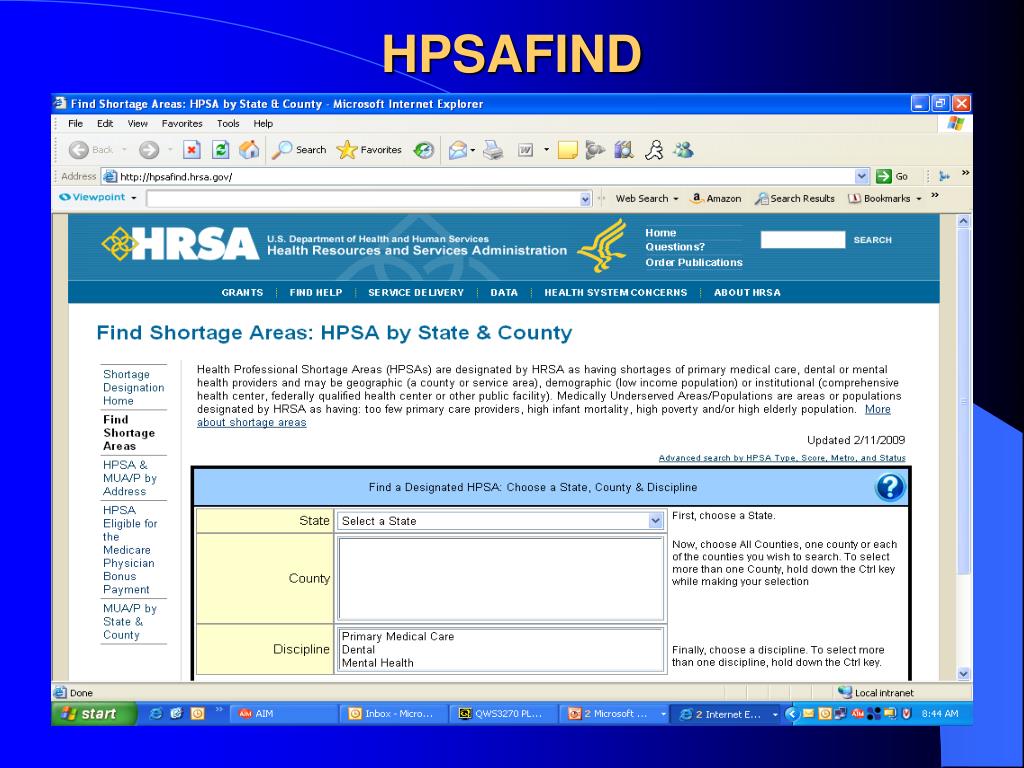Click the SEARCH button in HRSA header
The image size is (1024, 768).
tap(872, 240)
